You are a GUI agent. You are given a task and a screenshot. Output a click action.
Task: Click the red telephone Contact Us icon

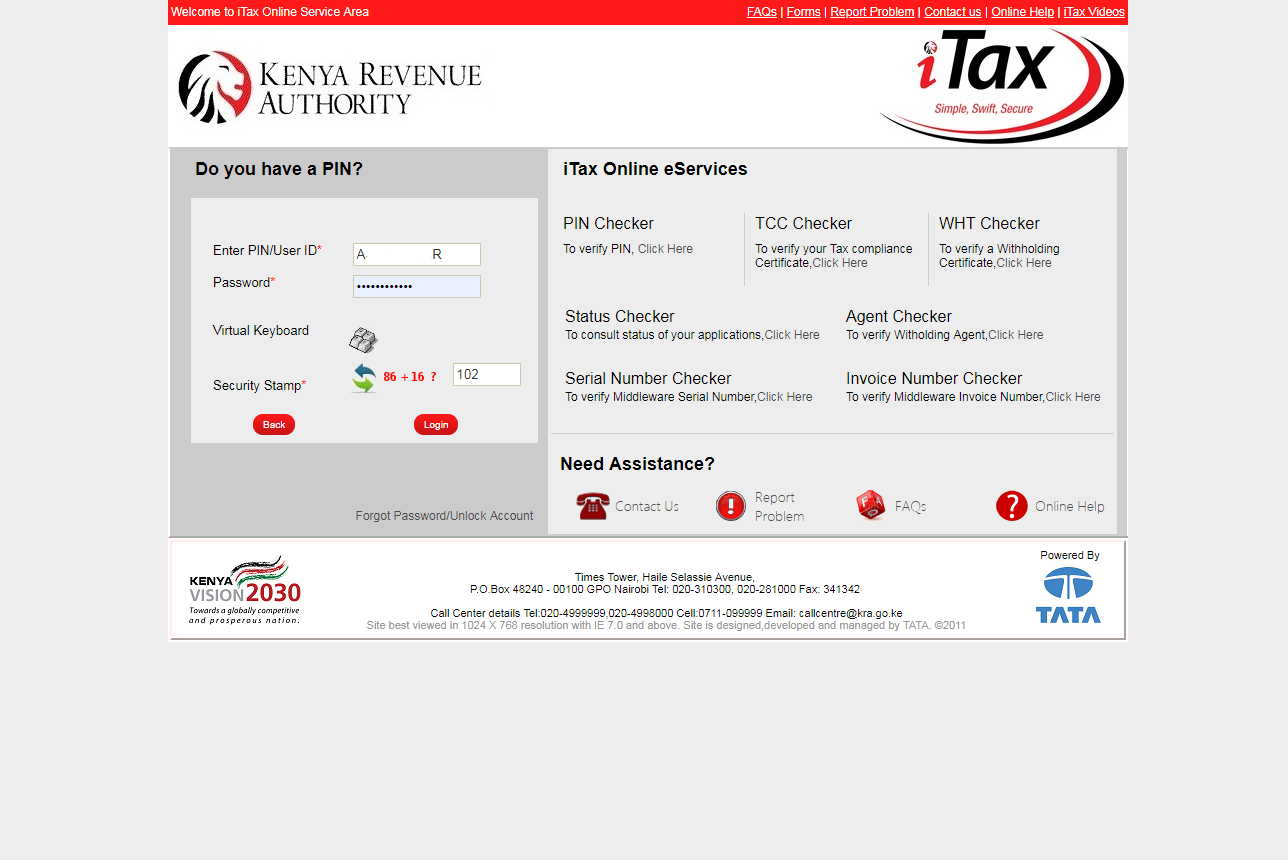click(x=592, y=506)
